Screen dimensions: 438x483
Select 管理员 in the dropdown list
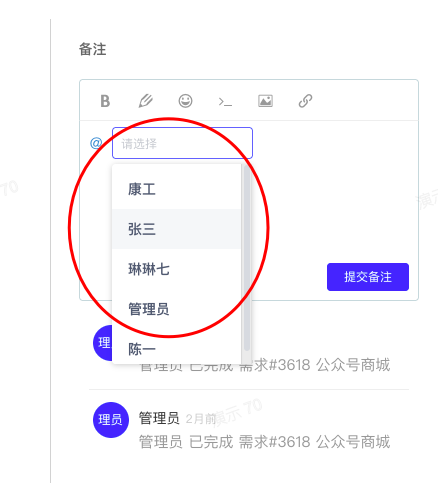(176, 309)
